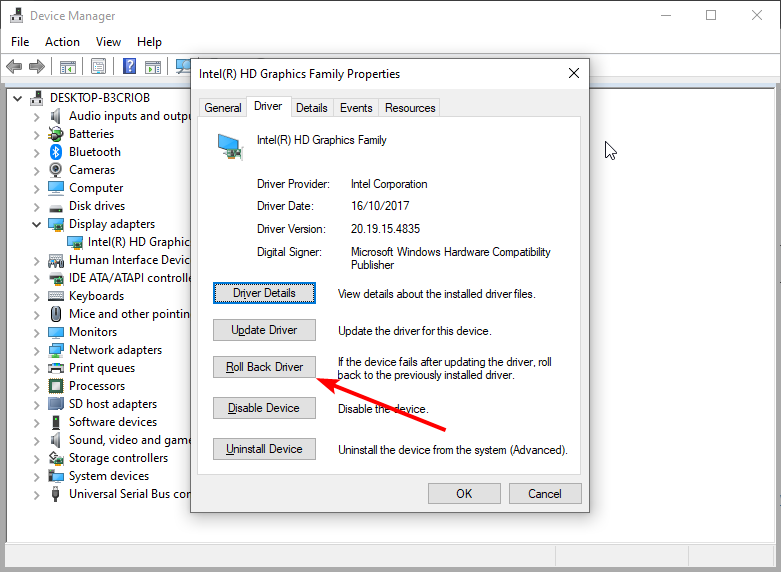Switch to the Resources tab
This screenshot has height=572, width=781.
[410, 108]
